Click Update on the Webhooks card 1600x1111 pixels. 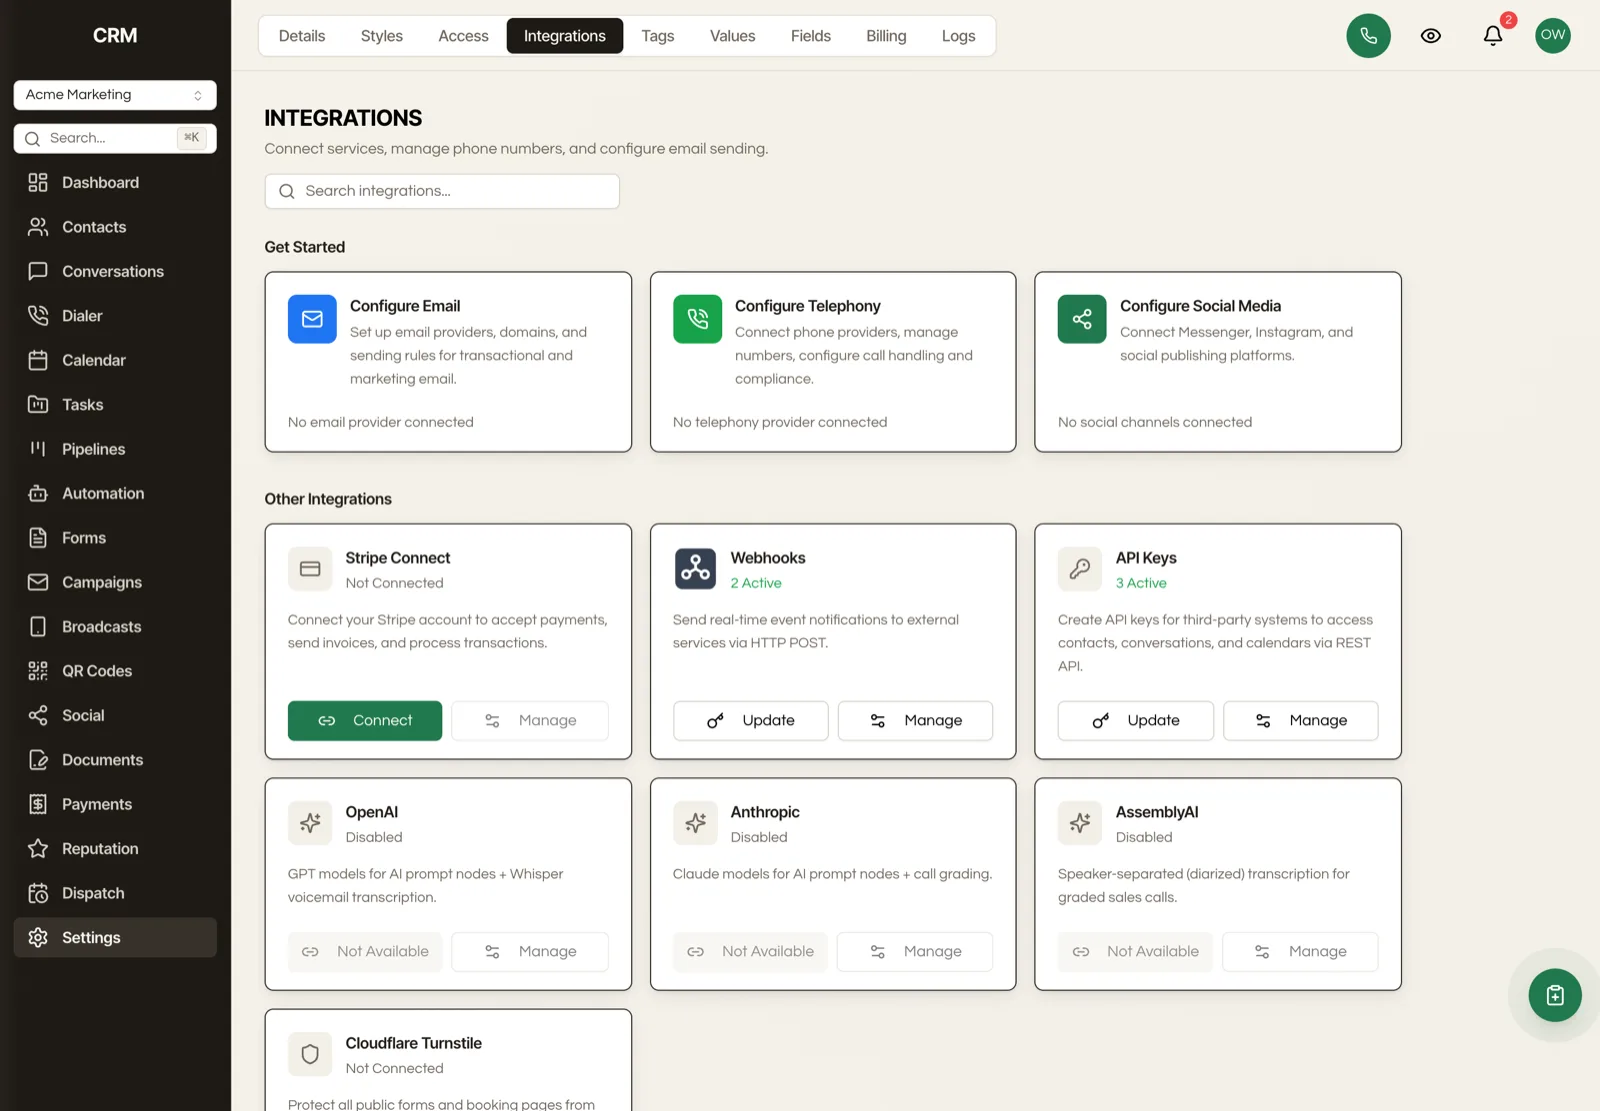pos(751,721)
